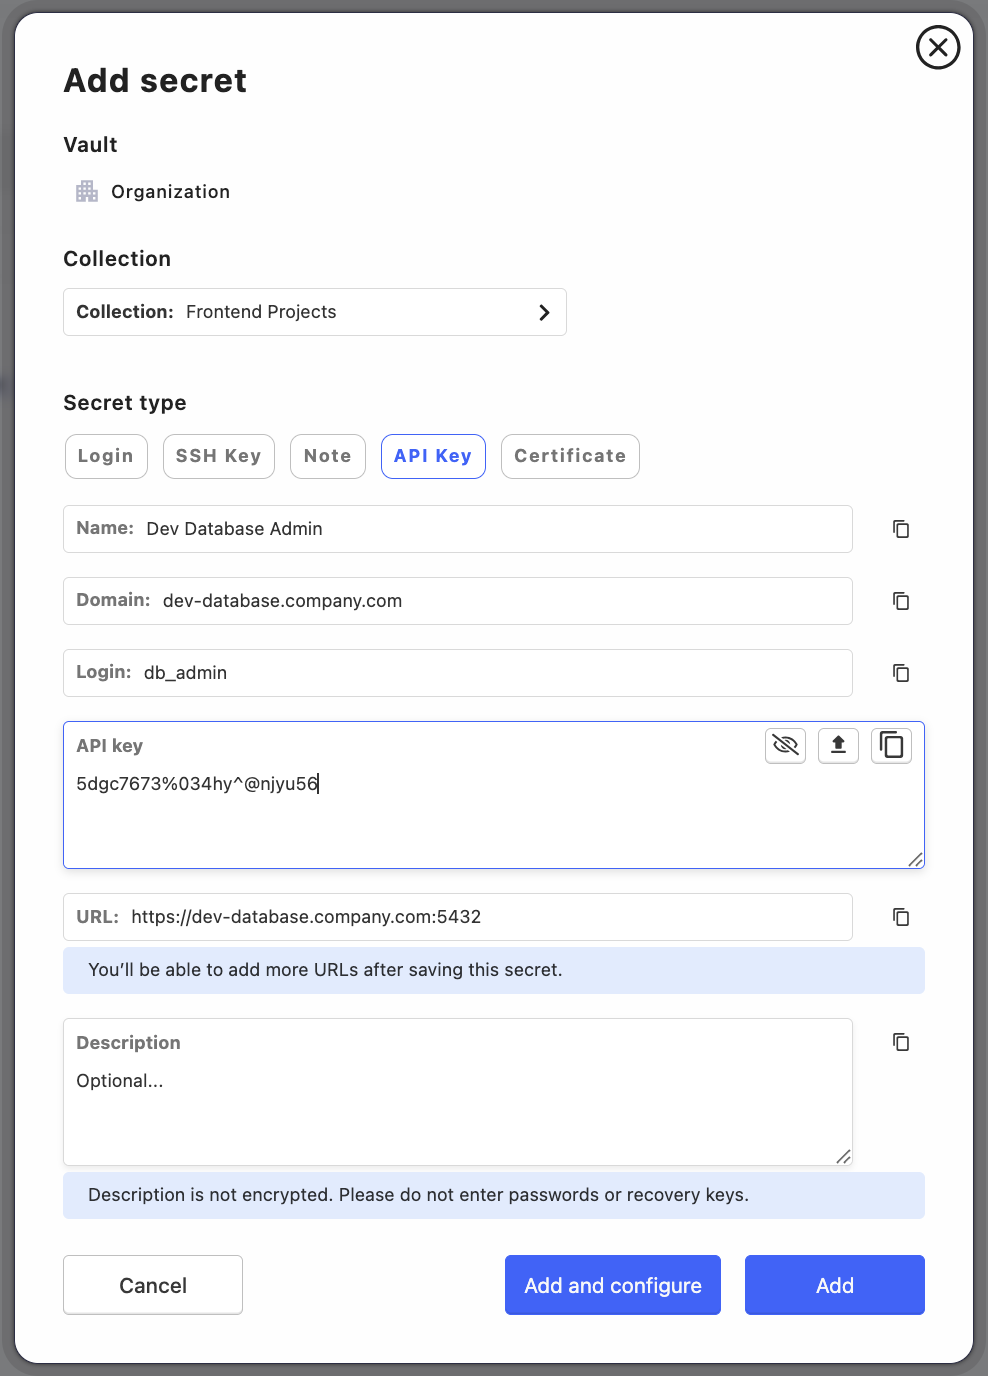Select the Certificate secret type
This screenshot has width=988, height=1376.
(570, 456)
